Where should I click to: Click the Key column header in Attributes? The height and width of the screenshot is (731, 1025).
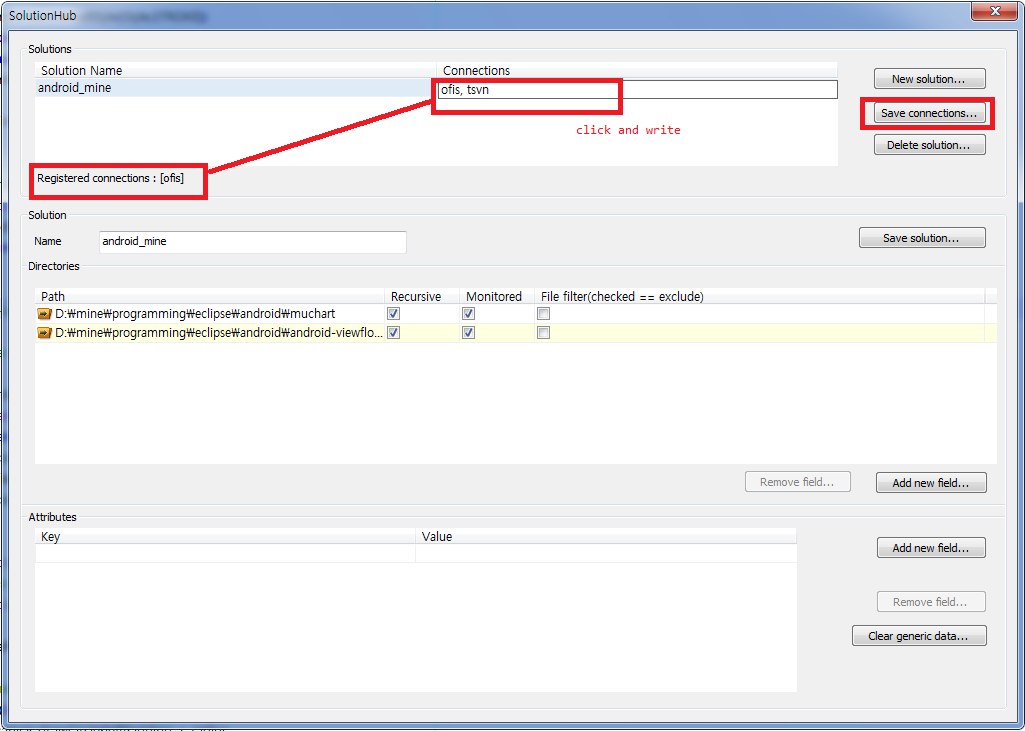(225, 536)
